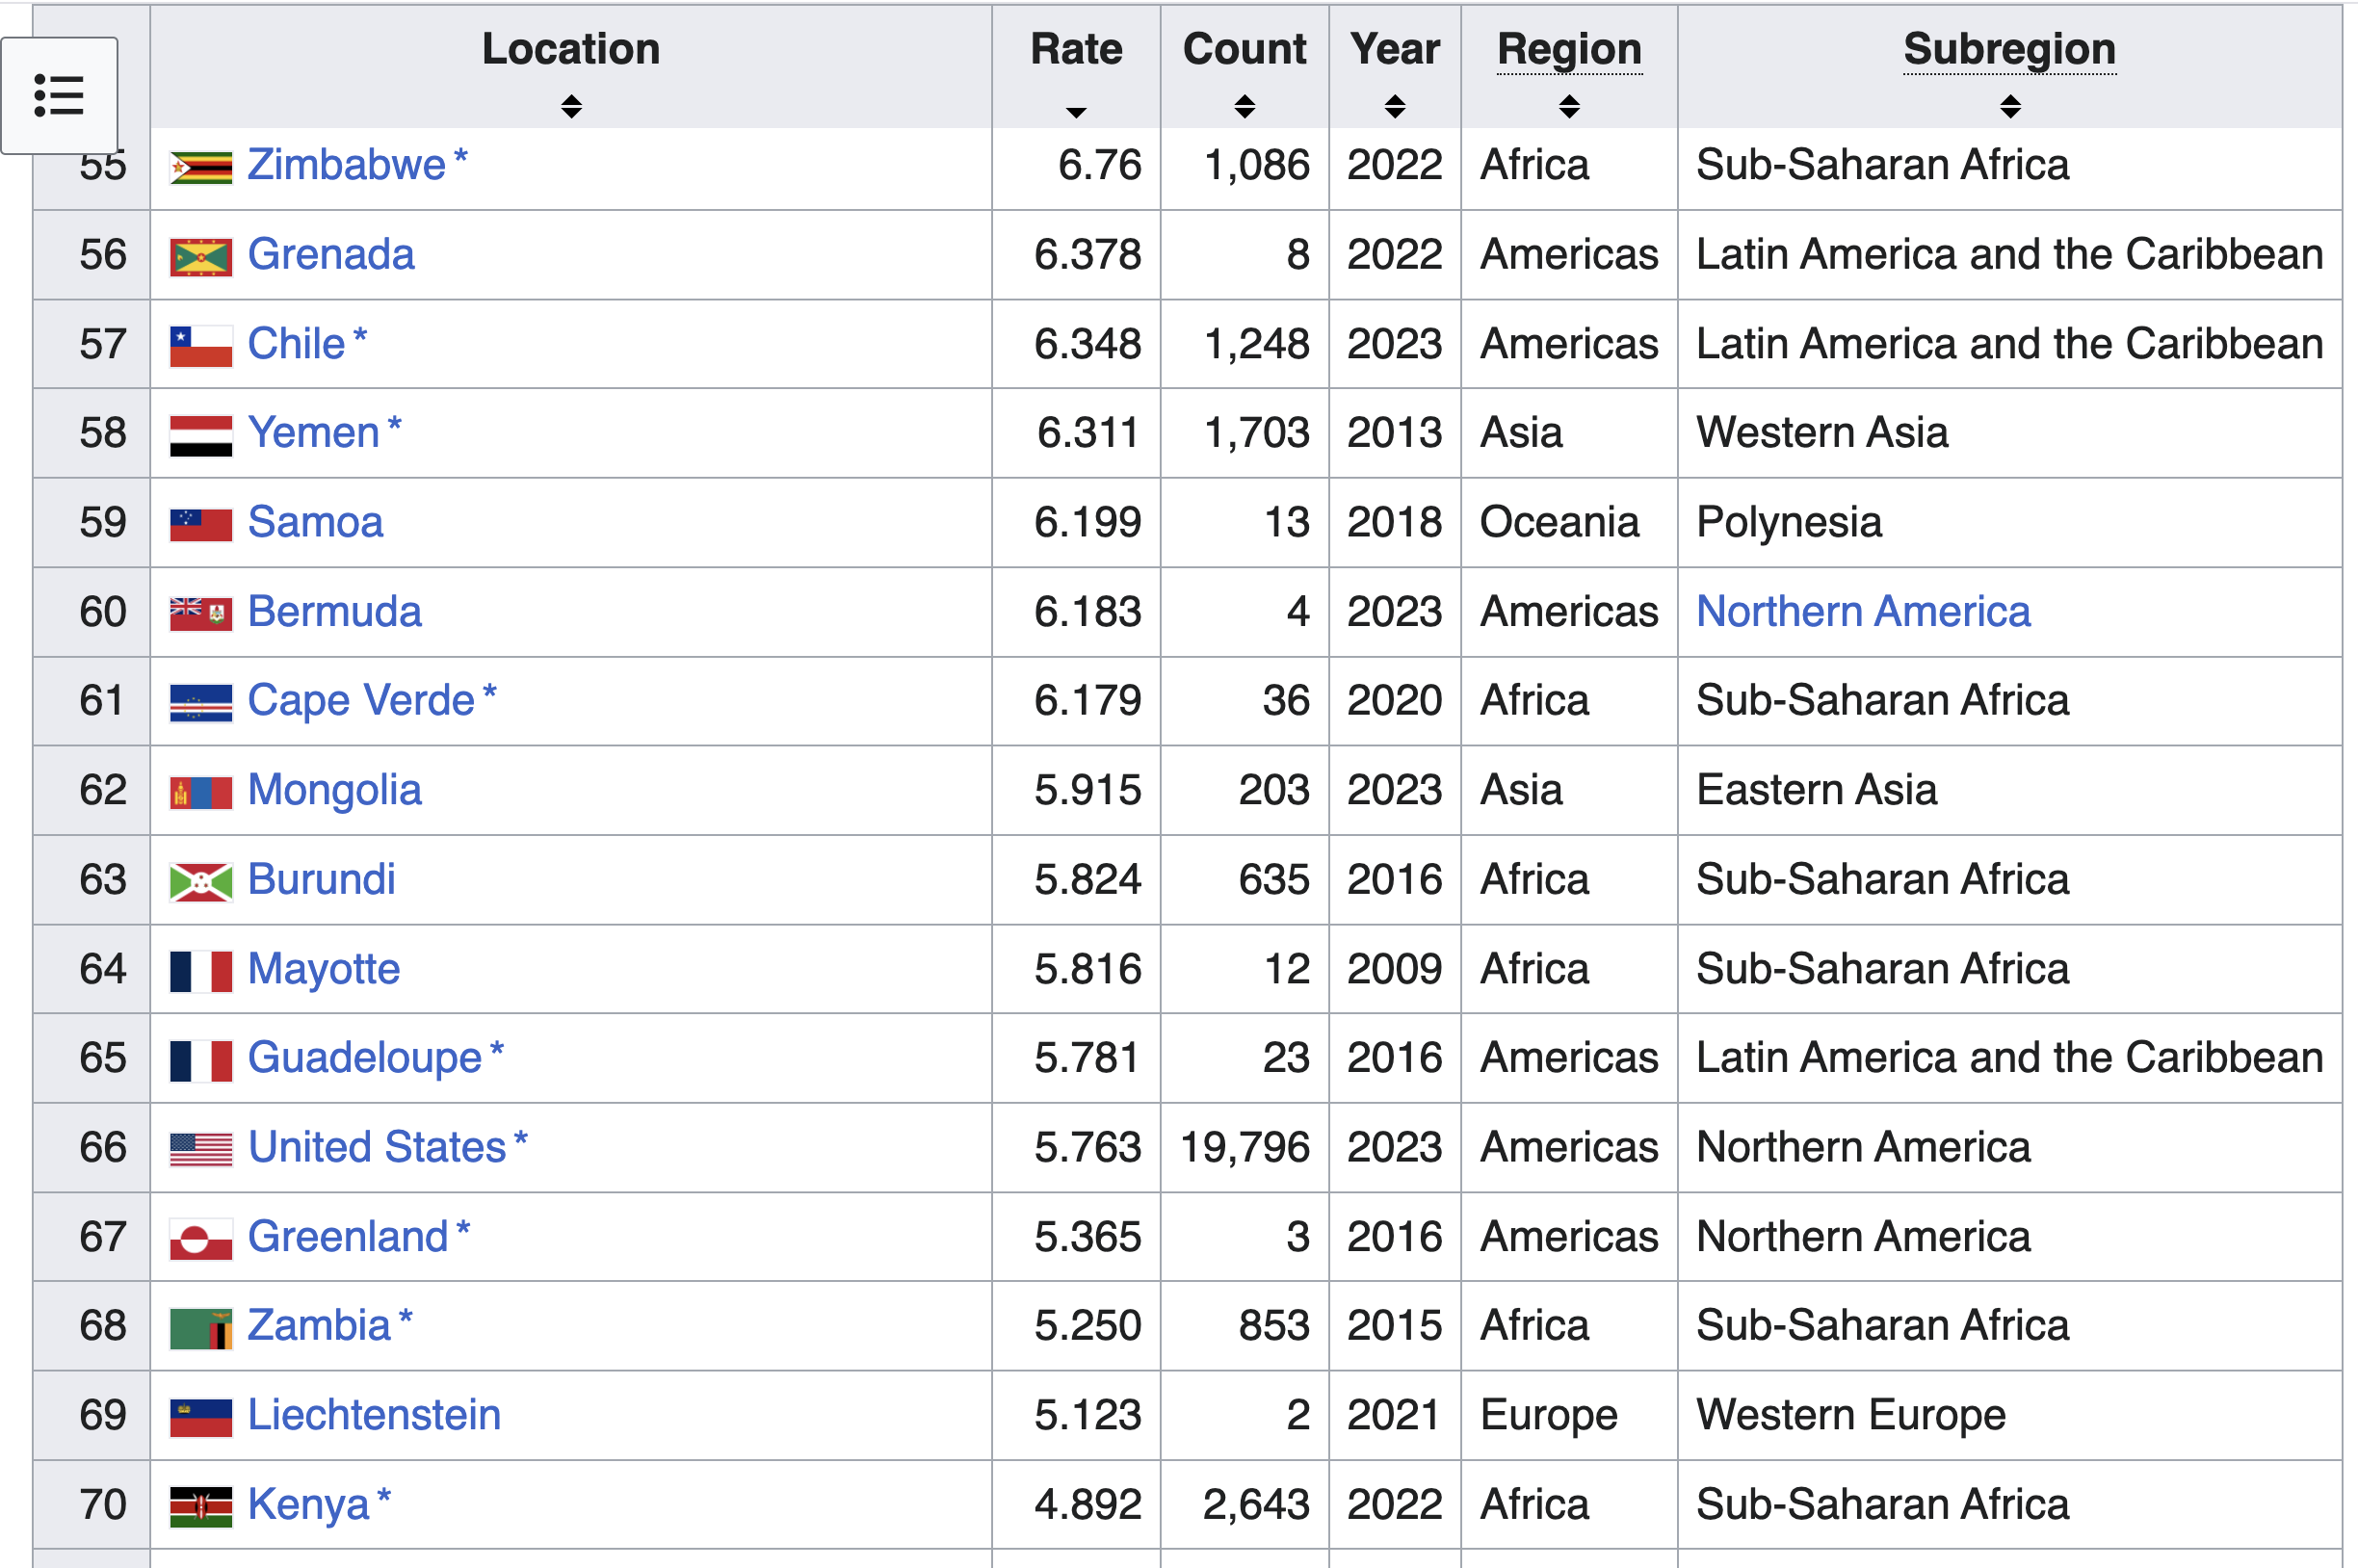Click the Burundi flag icon
The image size is (2358, 1568).
pos(201,881)
